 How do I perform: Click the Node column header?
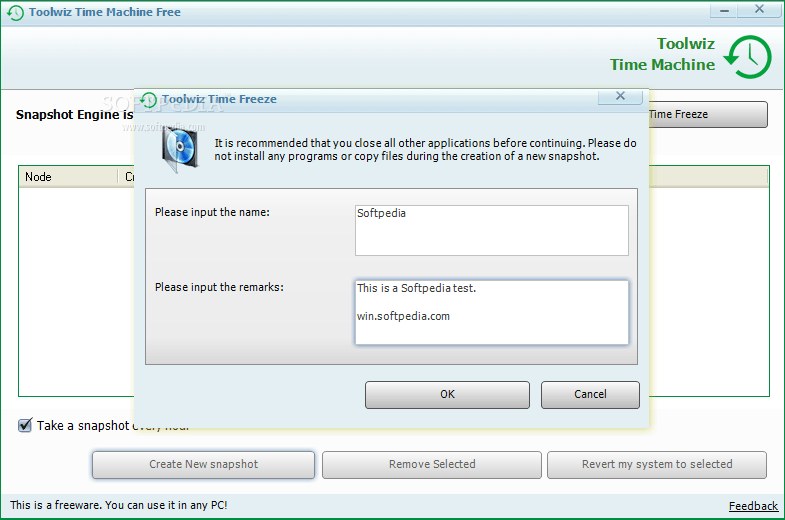coord(68,177)
